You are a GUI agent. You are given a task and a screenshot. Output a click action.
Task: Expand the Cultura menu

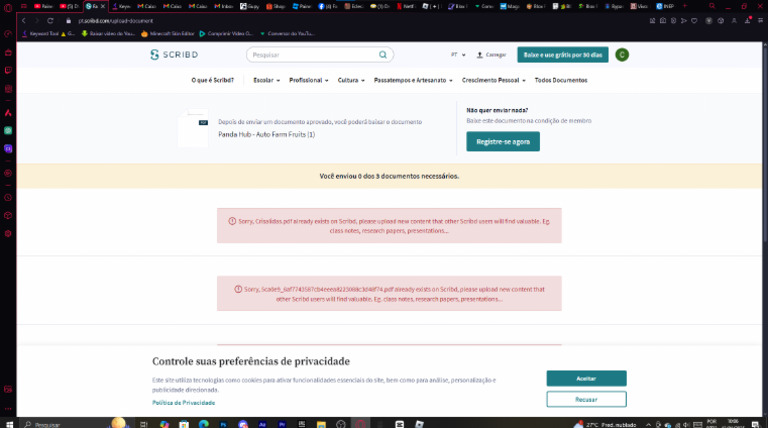351,80
